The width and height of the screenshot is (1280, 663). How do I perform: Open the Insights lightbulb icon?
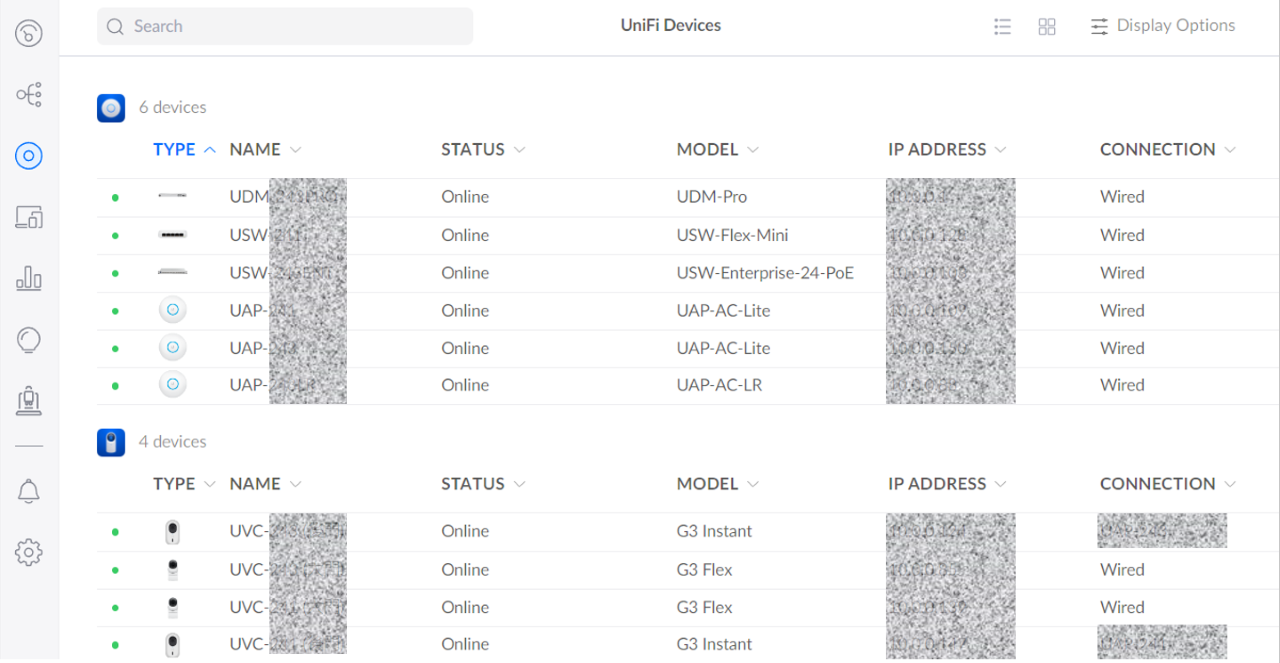[x=29, y=340]
